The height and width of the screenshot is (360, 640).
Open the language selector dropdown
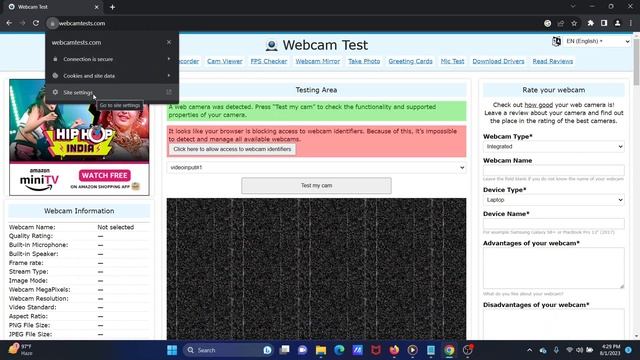[x=598, y=41]
